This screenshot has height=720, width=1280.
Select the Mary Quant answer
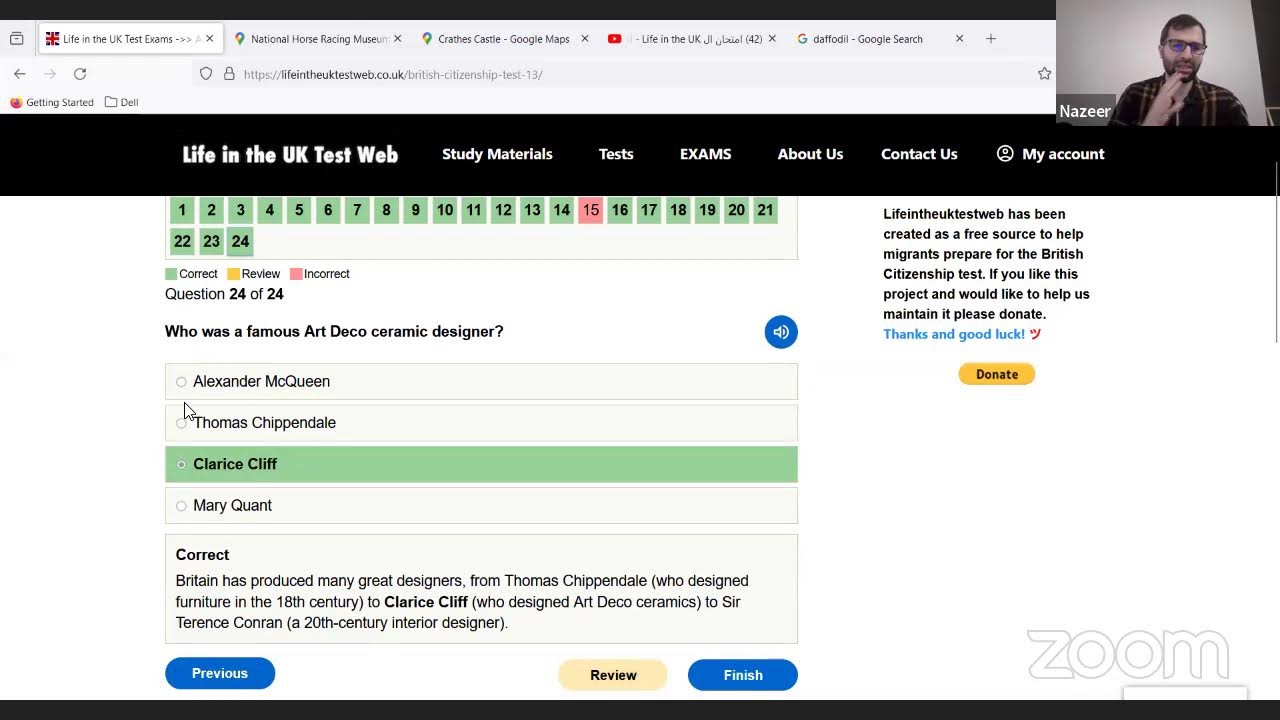481,505
